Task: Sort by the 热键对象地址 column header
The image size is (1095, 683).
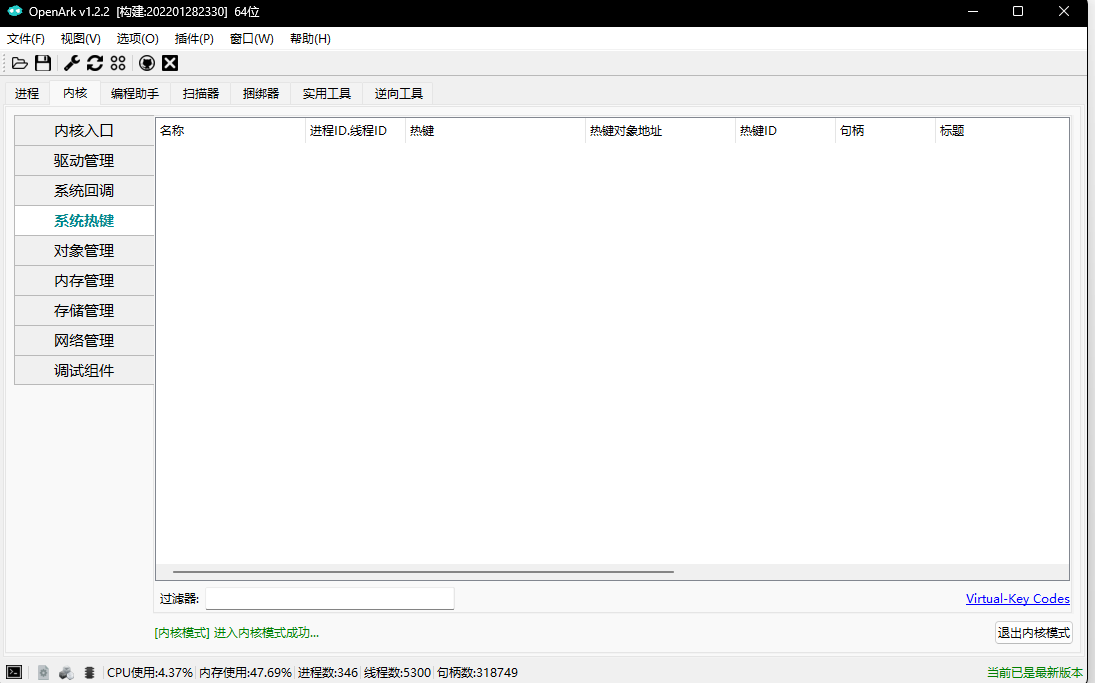Action: [661, 131]
